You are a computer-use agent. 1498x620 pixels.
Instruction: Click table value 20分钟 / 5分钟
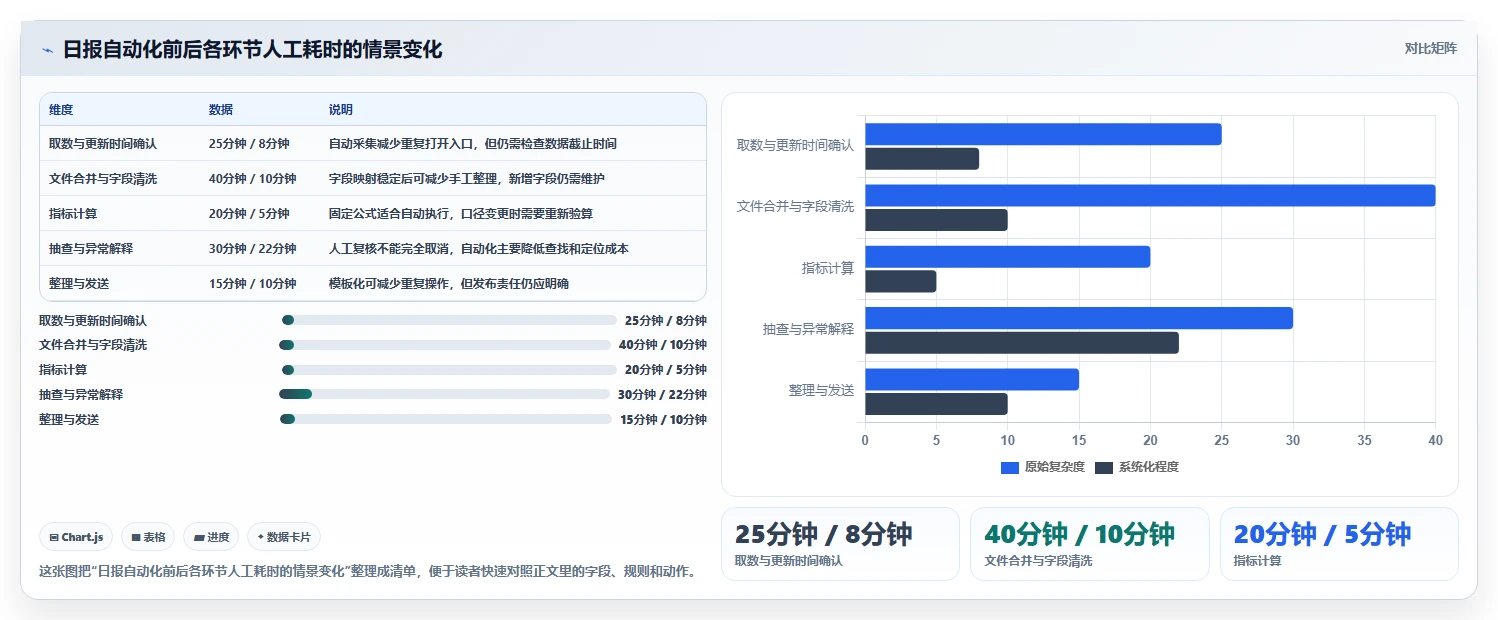coord(249,214)
